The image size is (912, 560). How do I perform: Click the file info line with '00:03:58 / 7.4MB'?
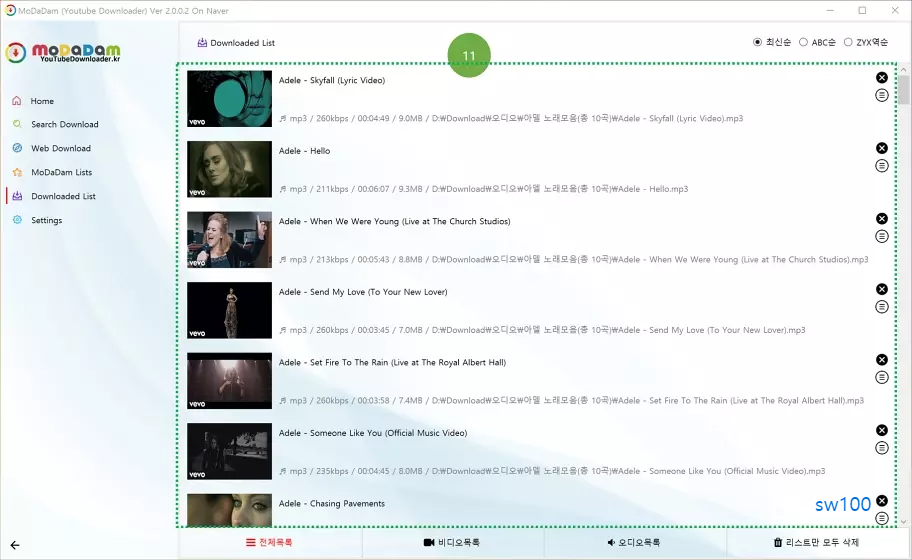571,400
